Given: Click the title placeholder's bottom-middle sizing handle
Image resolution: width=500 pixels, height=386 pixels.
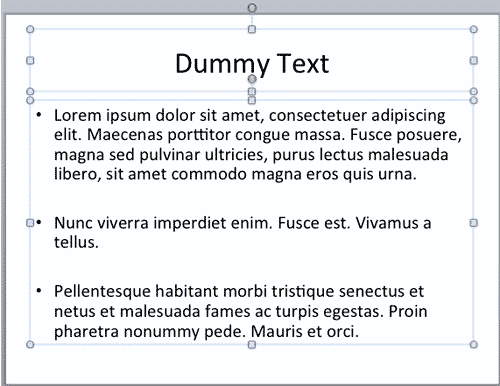Looking at the screenshot, I should 252,91.
